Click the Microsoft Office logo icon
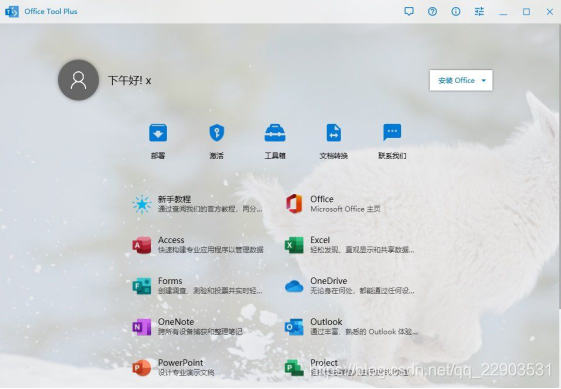561x389 pixels. point(294,204)
